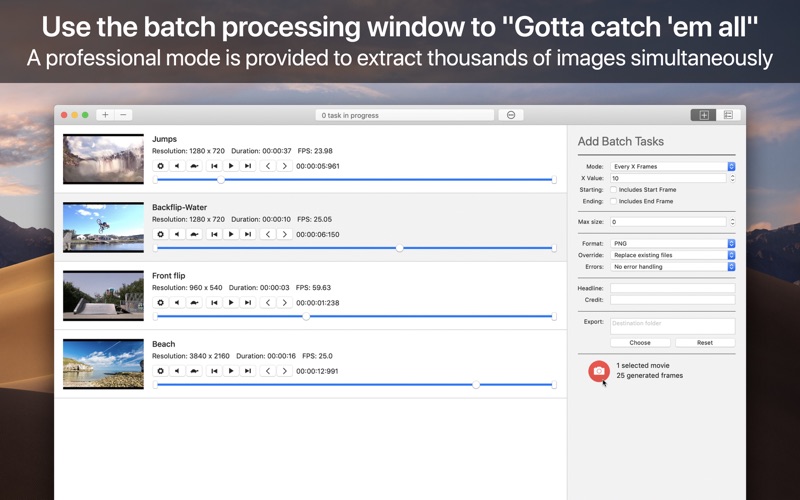The image size is (800, 500).
Task: Open the gear settings for Front flip
Action: [160, 303]
